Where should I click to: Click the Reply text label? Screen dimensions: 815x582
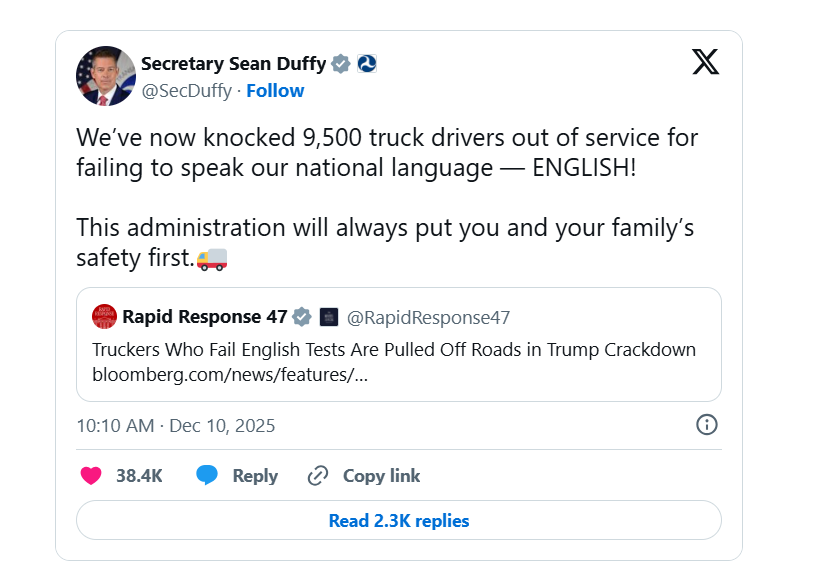point(255,476)
